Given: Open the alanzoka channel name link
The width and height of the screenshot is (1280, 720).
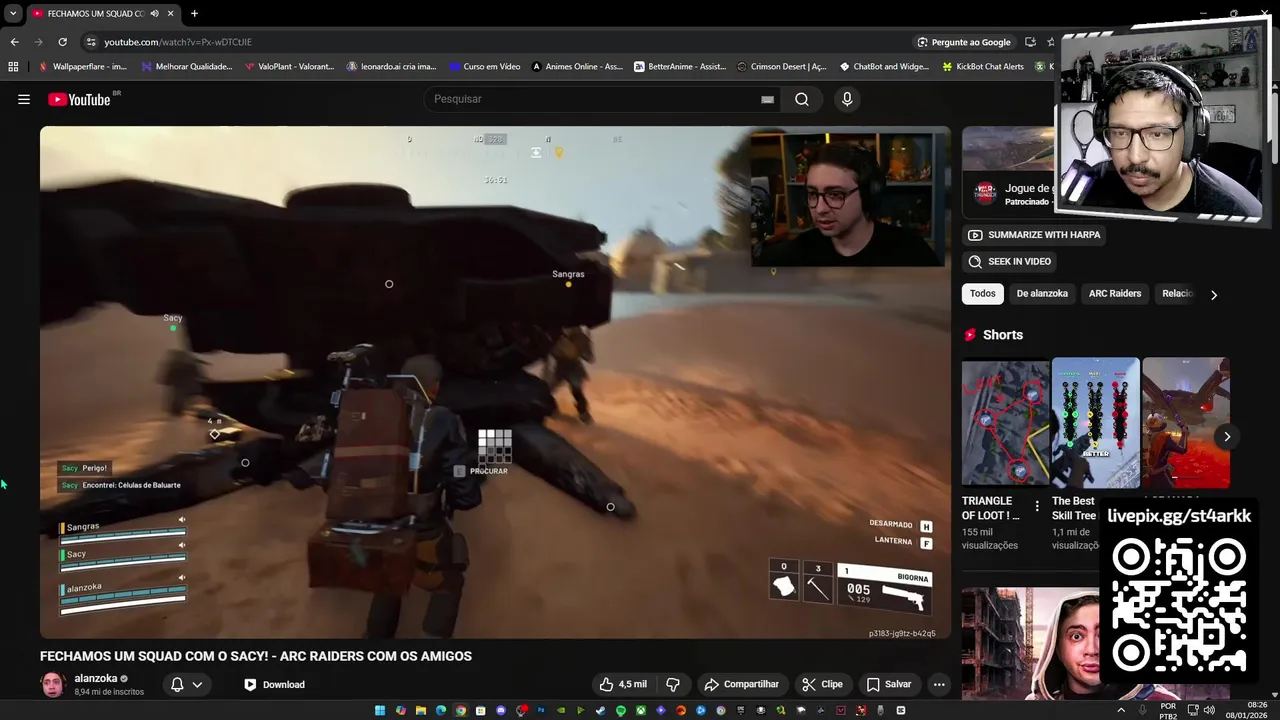Looking at the screenshot, I should click(96, 678).
